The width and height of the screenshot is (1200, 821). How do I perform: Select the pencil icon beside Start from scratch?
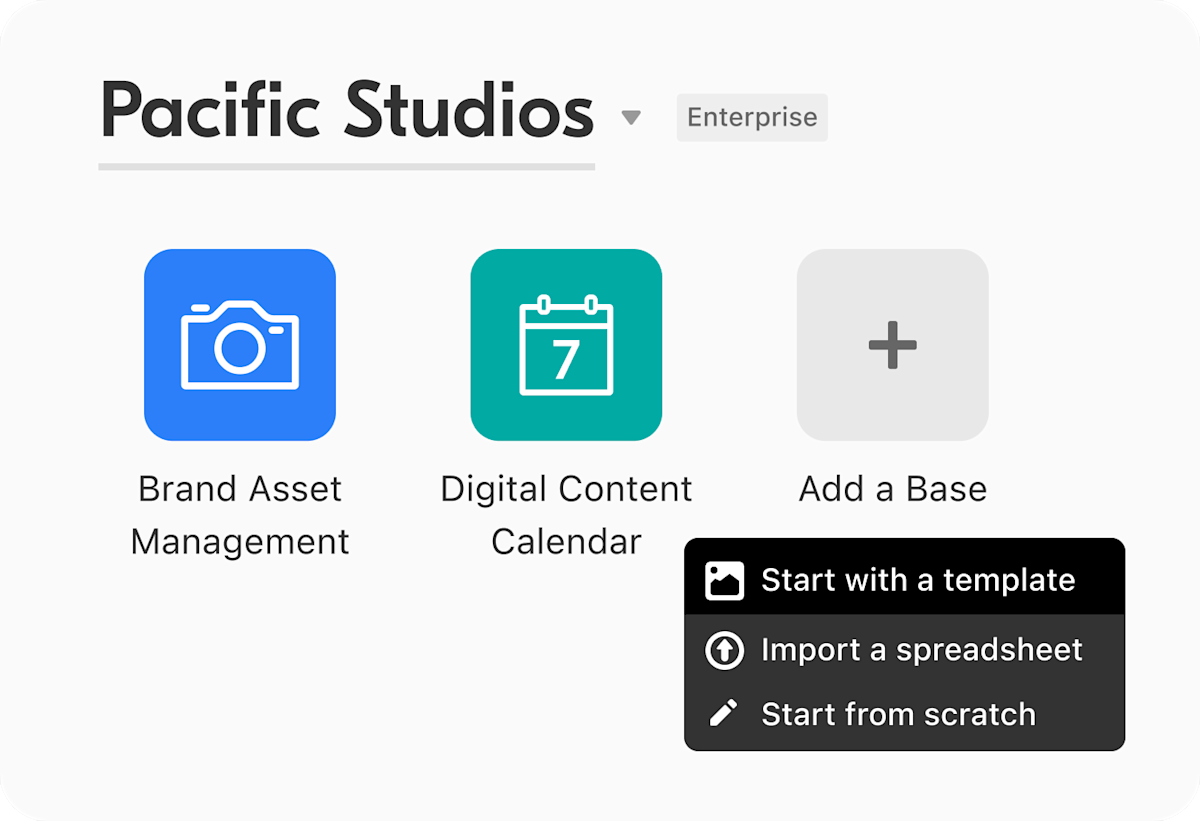tap(723, 714)
